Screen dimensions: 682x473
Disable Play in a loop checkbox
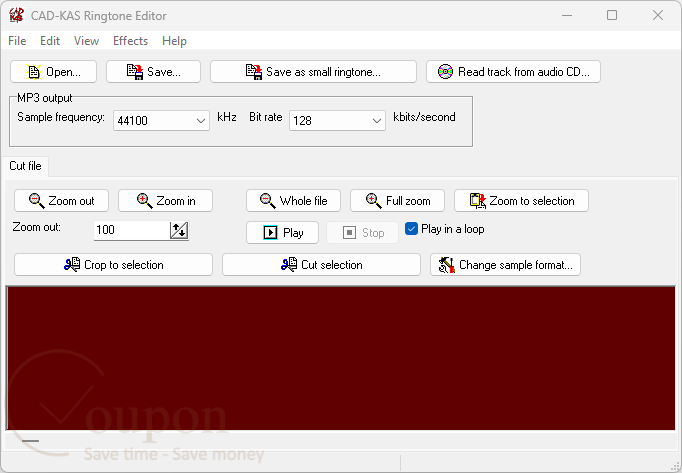click(x=411, y=229)
